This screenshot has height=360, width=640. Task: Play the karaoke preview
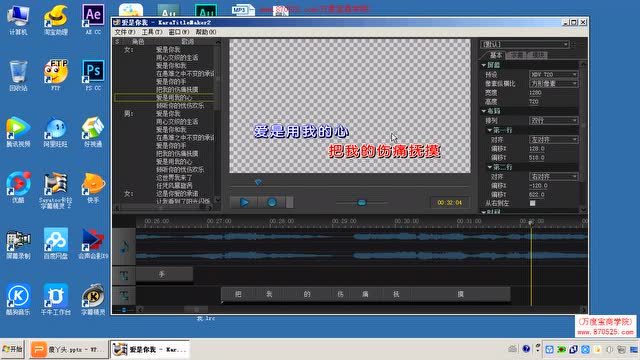click(244, 202)
